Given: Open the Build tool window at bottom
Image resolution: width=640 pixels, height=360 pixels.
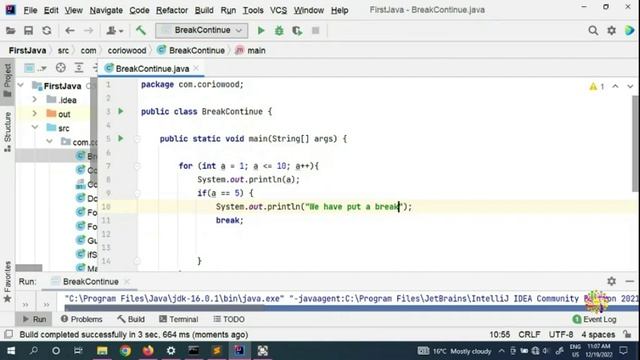Looking at the screenshot, I should pos(131,319).
